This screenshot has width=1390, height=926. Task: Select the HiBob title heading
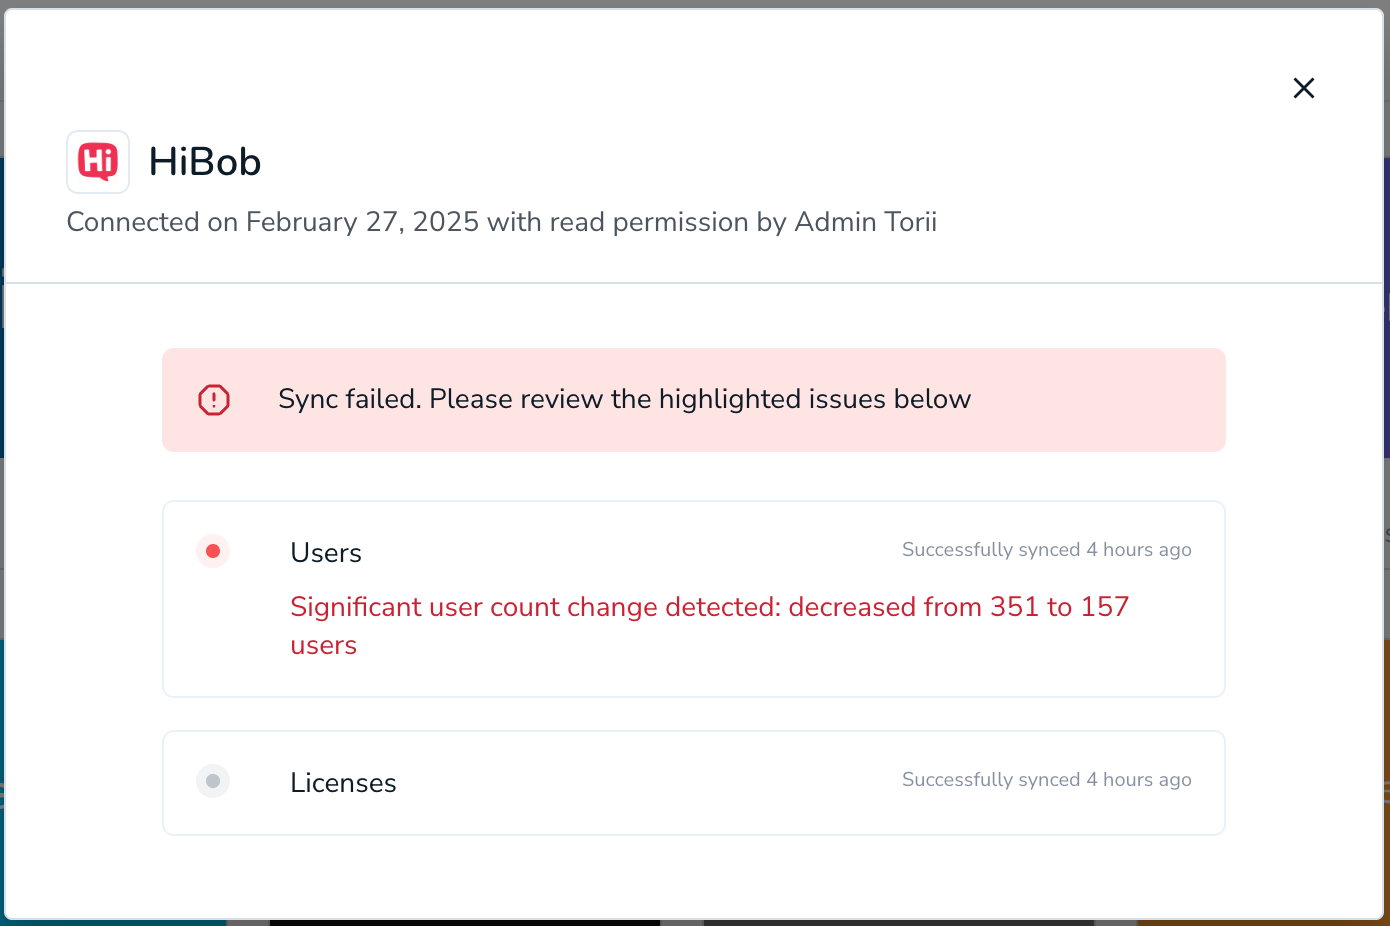click(205, 161)
